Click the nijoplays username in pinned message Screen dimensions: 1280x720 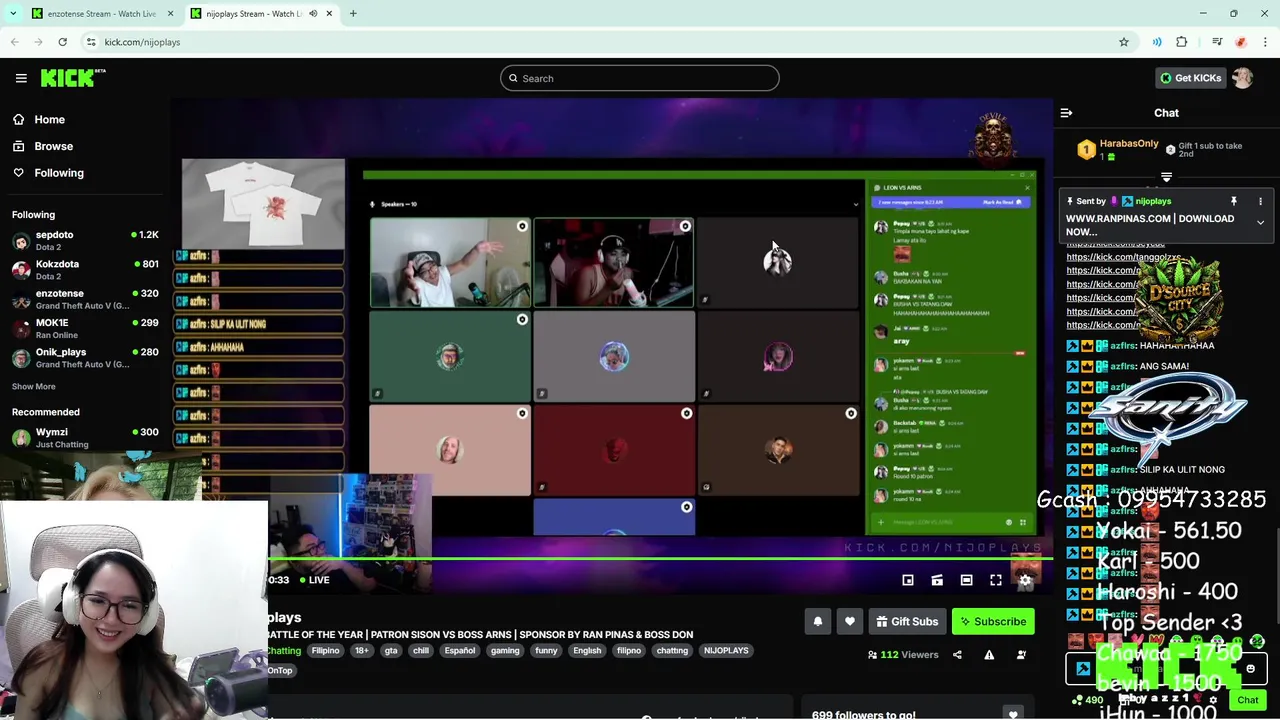1153,201
